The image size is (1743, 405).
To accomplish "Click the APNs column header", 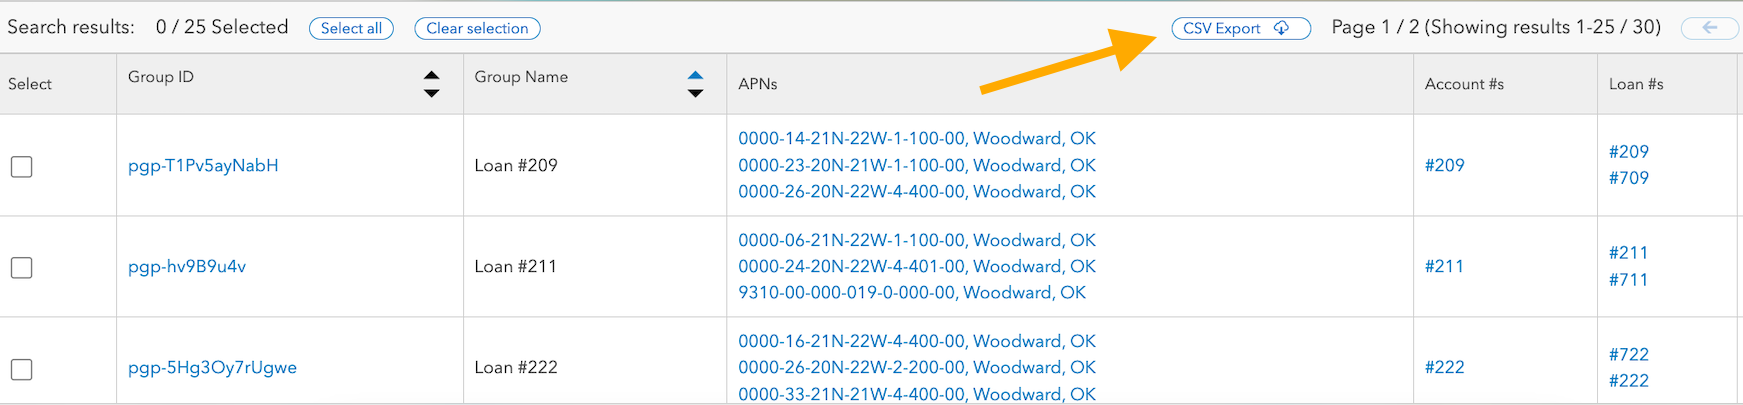I will click(x=758, y=84).
